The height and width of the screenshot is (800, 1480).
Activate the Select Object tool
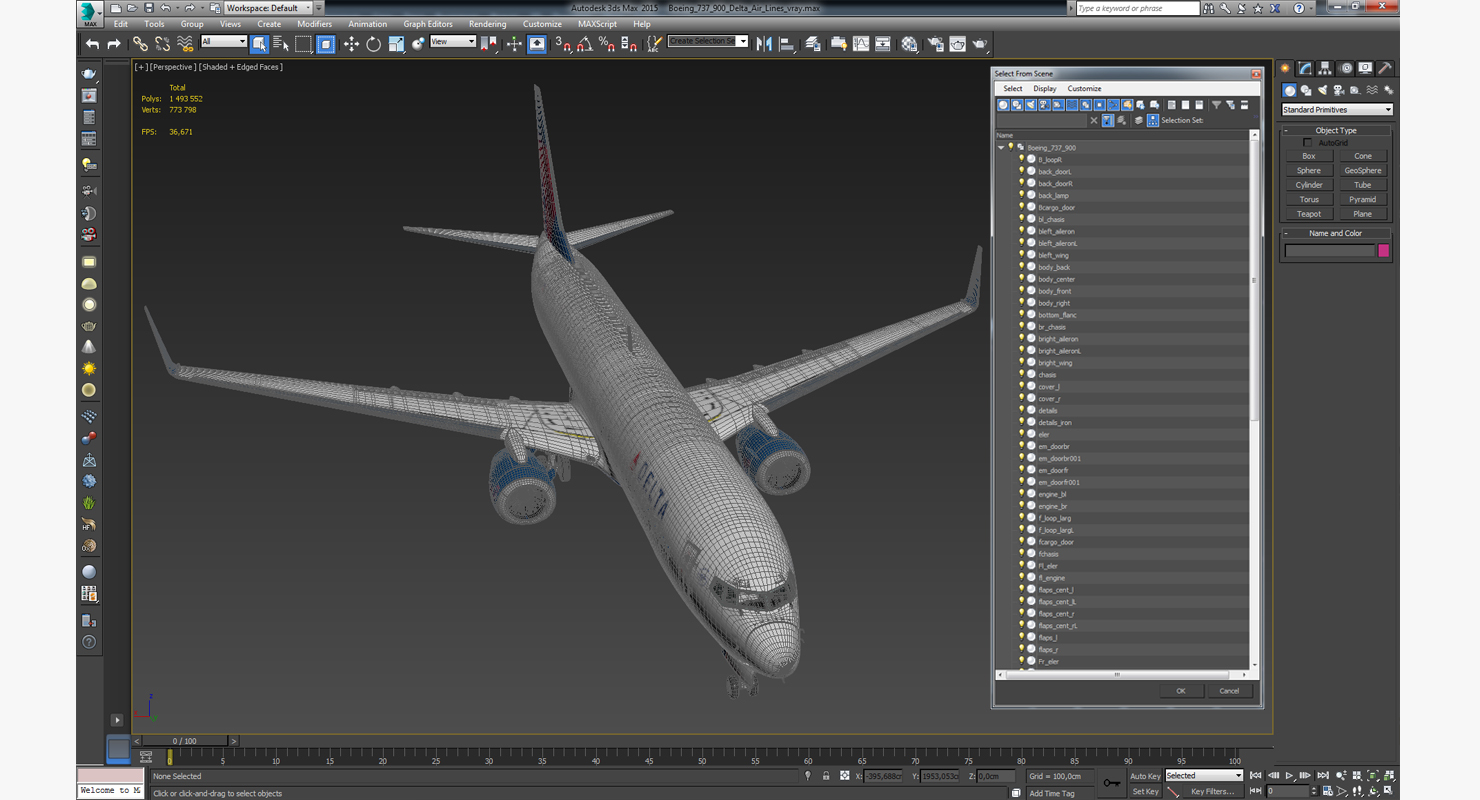(259, 44)
